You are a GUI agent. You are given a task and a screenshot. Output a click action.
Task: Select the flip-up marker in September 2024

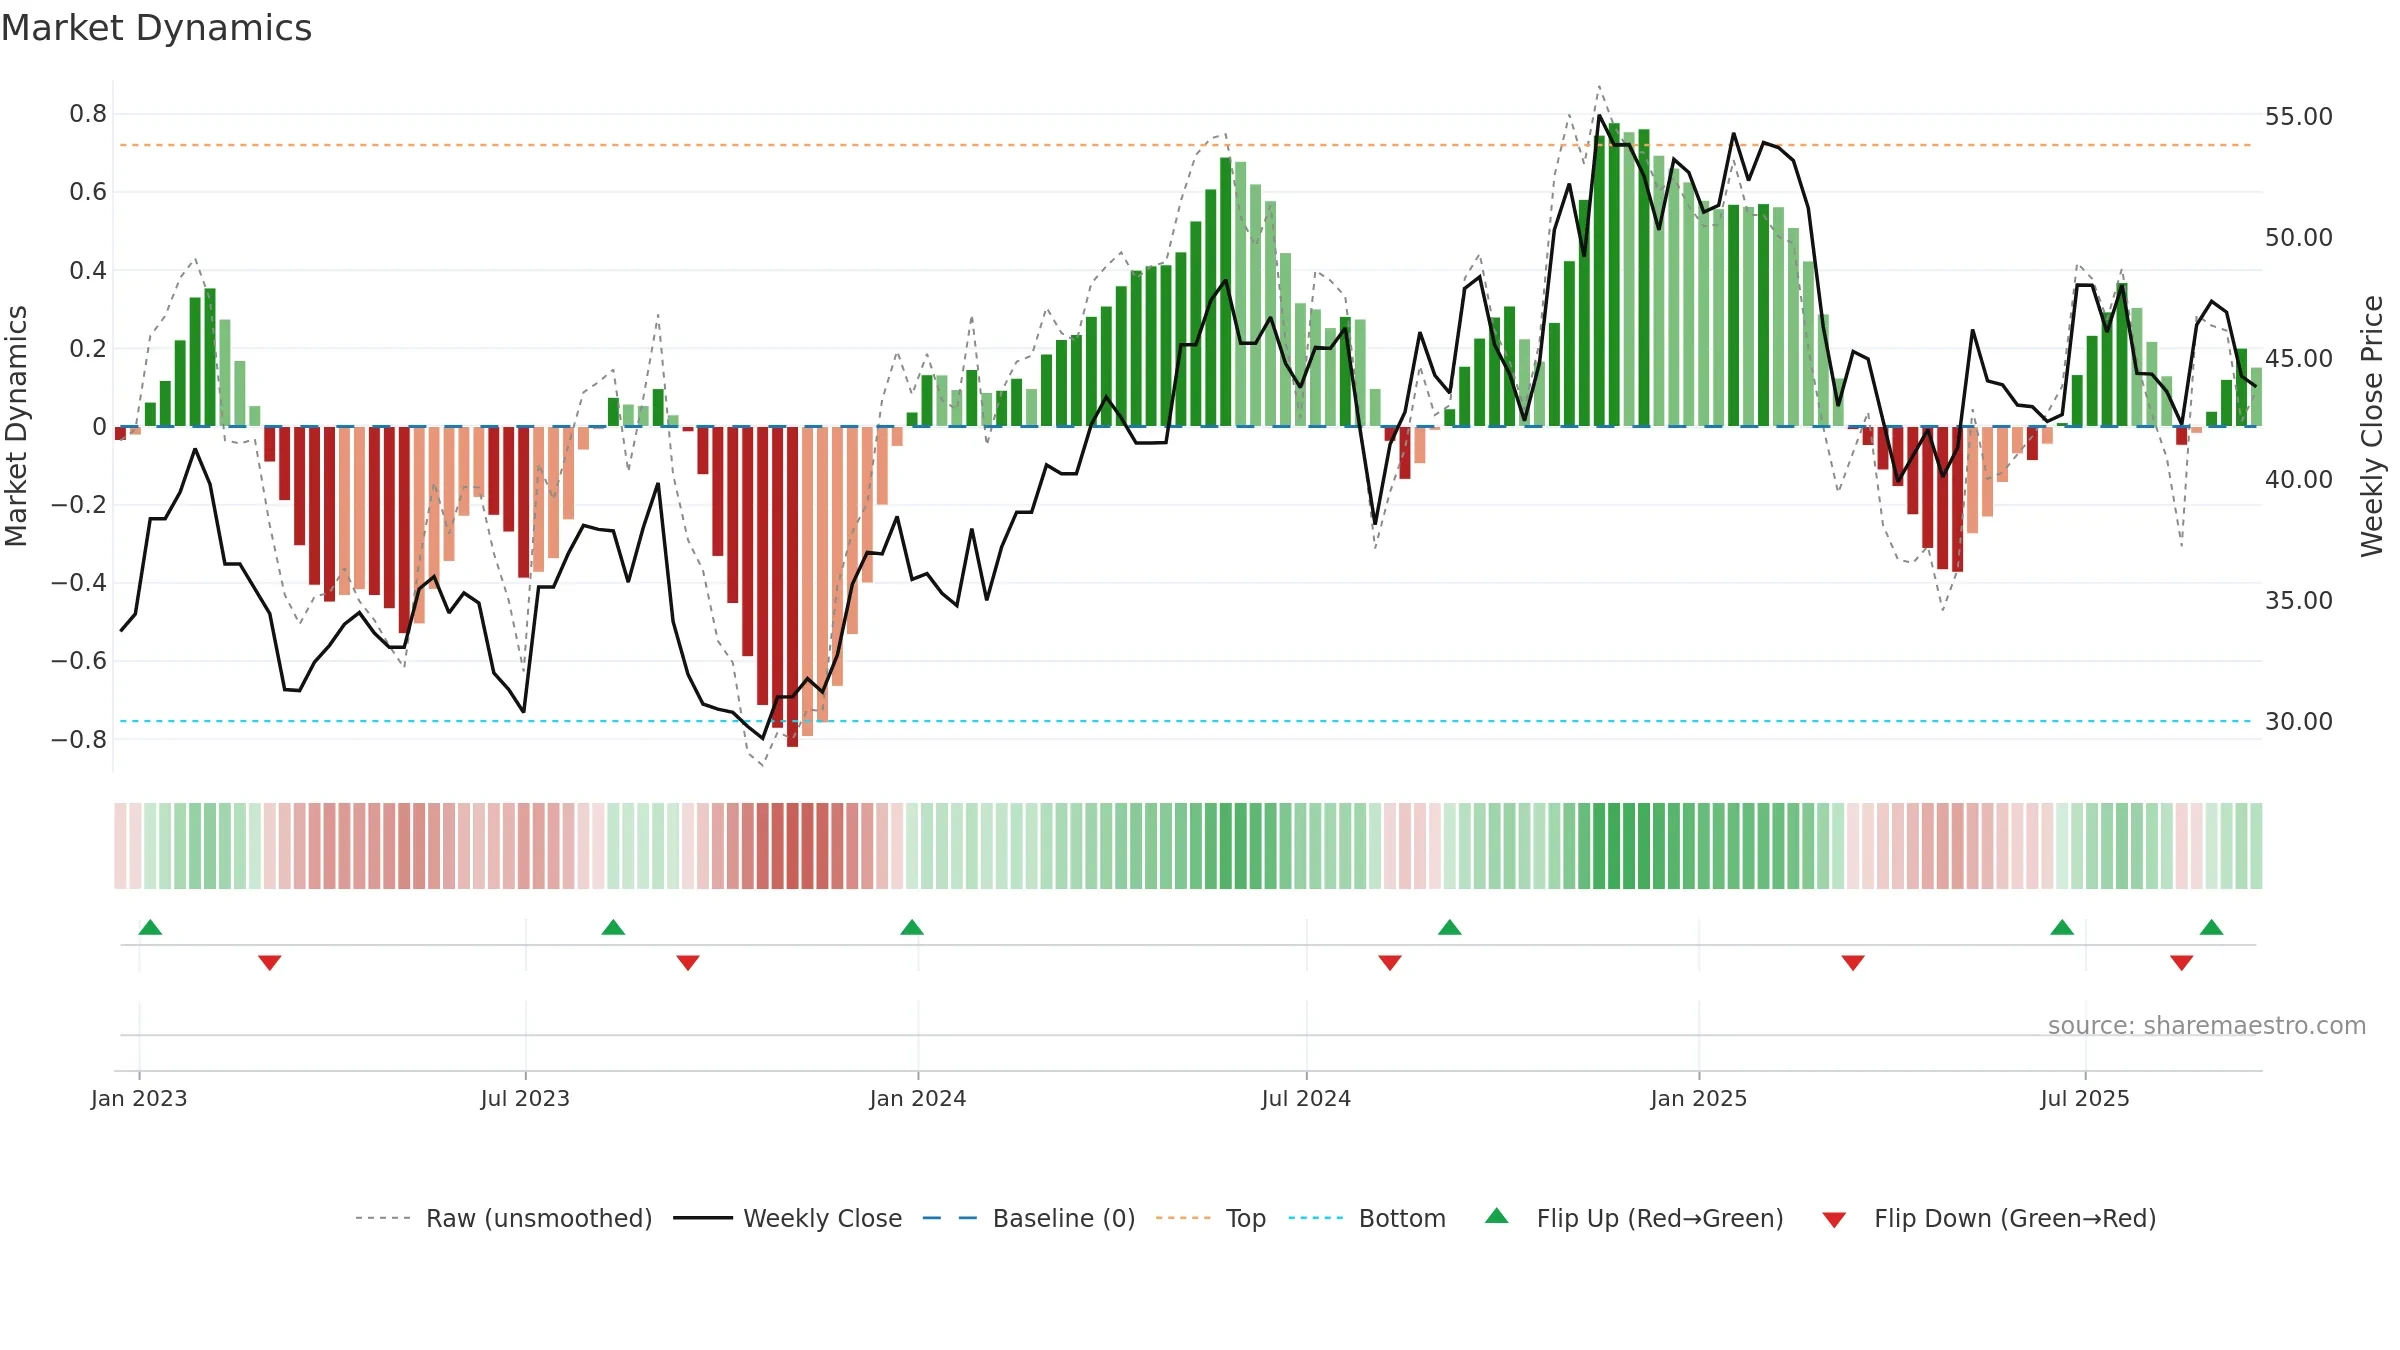[x=1450, y=927]
